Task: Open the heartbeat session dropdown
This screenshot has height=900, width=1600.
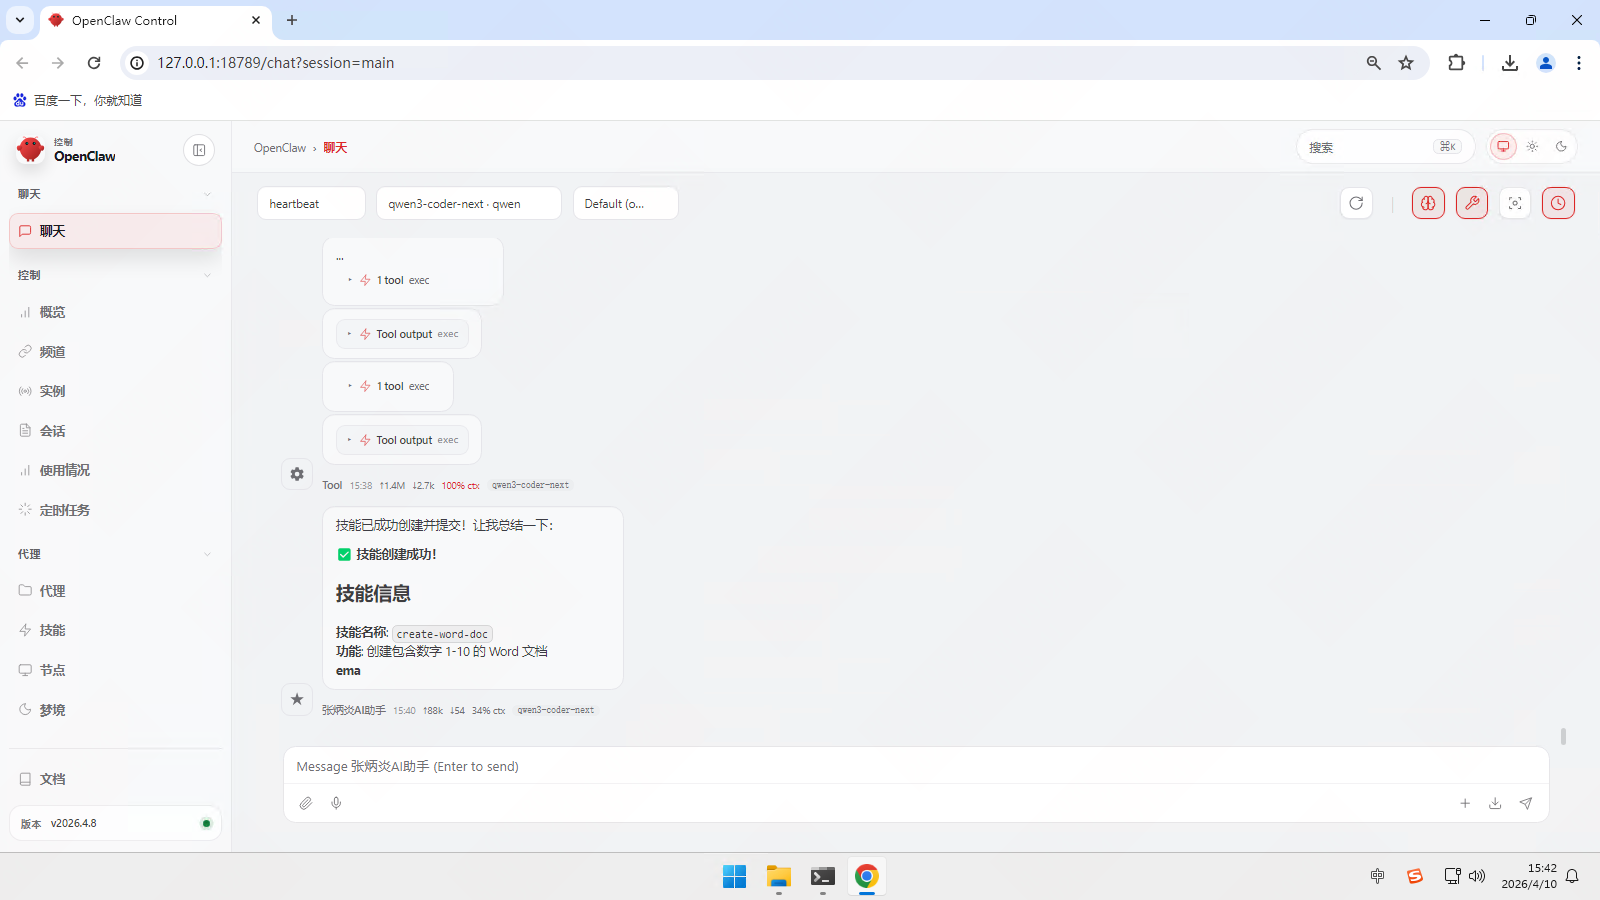Action: (x=311, y=203)
